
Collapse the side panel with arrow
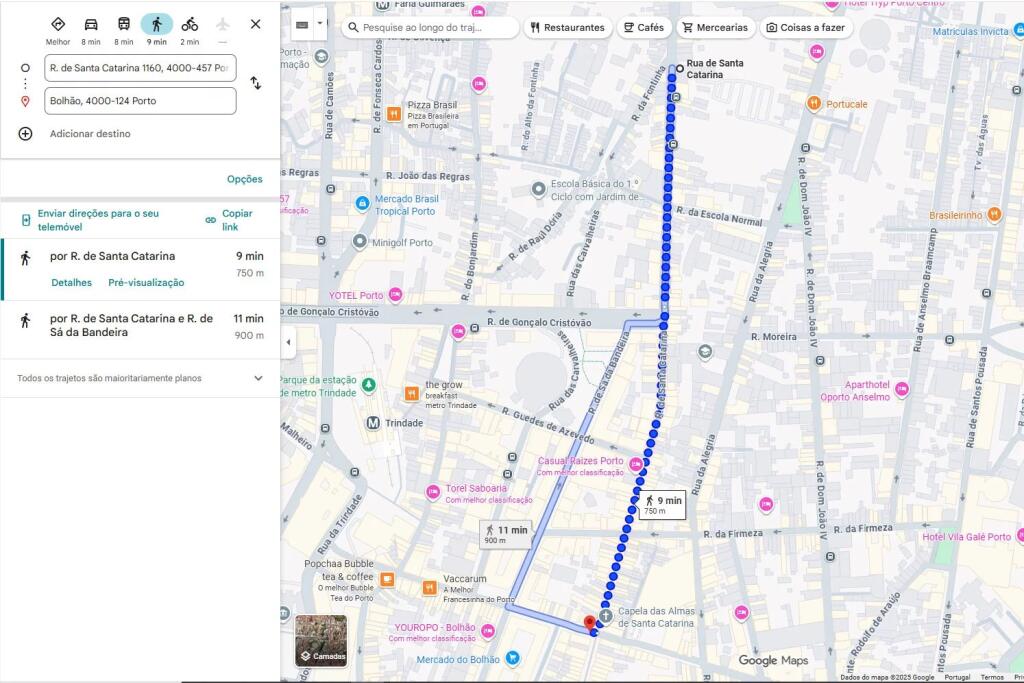click(289, 342)
